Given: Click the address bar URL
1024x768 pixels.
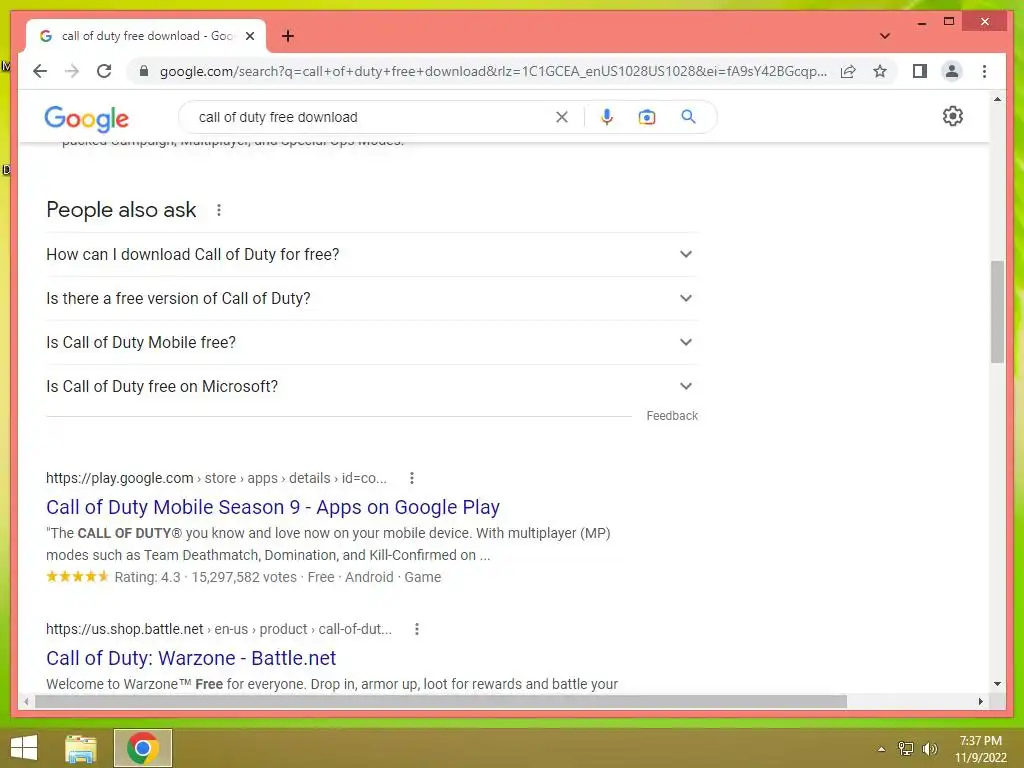Looking at the screenshot, I should (493, 71).
